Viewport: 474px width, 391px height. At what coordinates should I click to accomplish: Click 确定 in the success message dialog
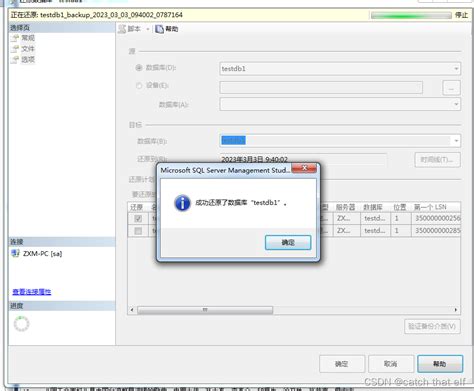coord(288,242)
